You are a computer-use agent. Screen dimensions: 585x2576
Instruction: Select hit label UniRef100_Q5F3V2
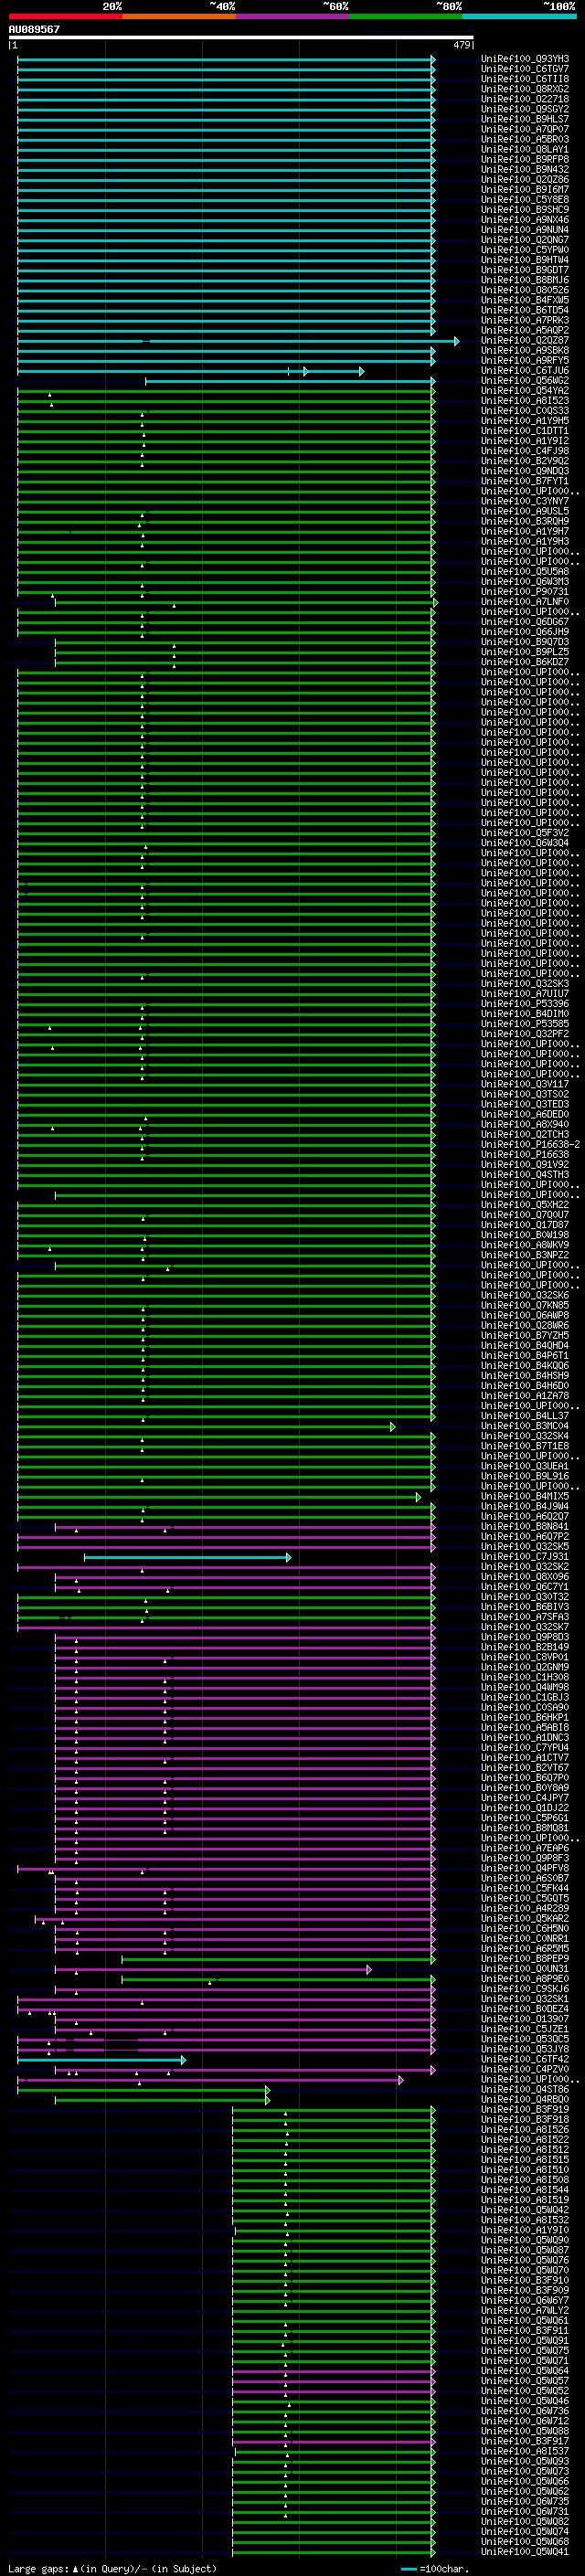525,833
